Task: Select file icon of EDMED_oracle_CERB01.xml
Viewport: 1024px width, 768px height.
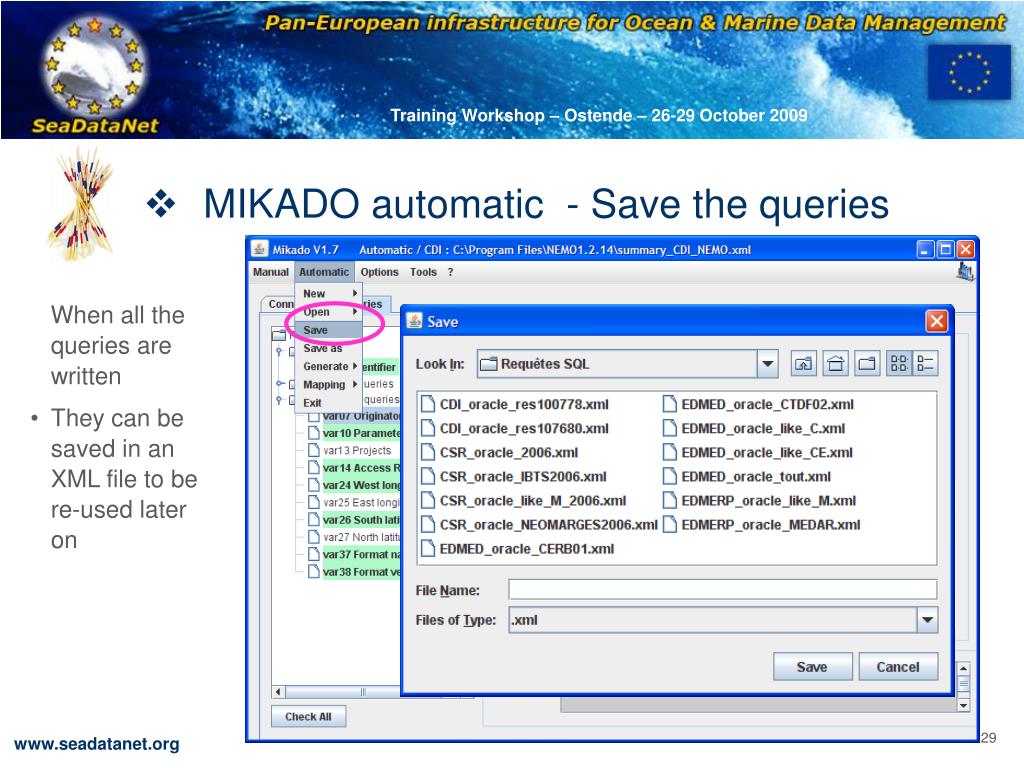Action: point(428,549)
